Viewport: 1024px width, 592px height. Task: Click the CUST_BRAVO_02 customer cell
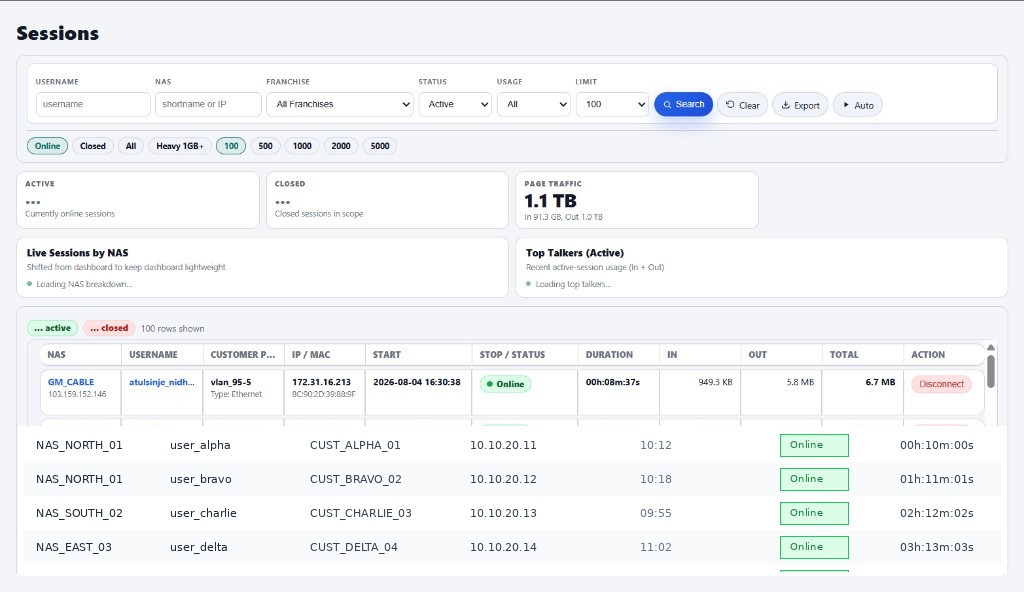(356, 479)
